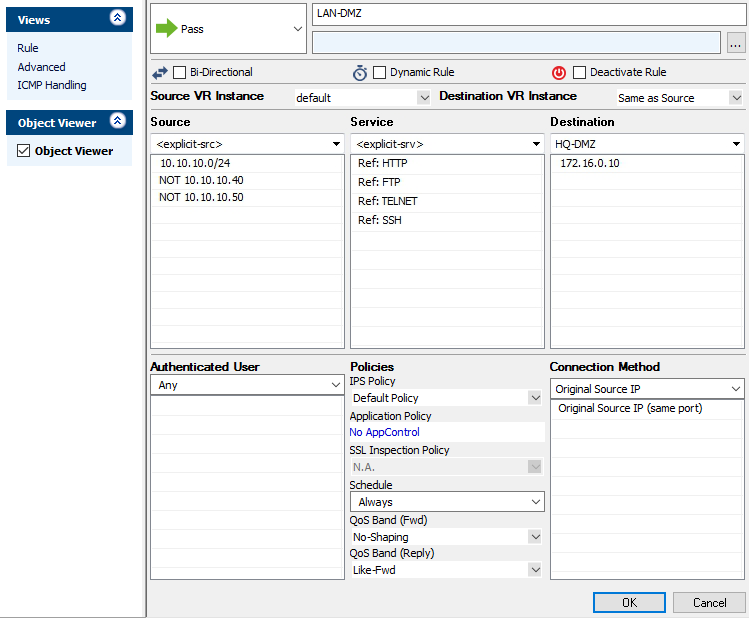
Task: Click the Object Viewer panel header
Action: point(69,122)
